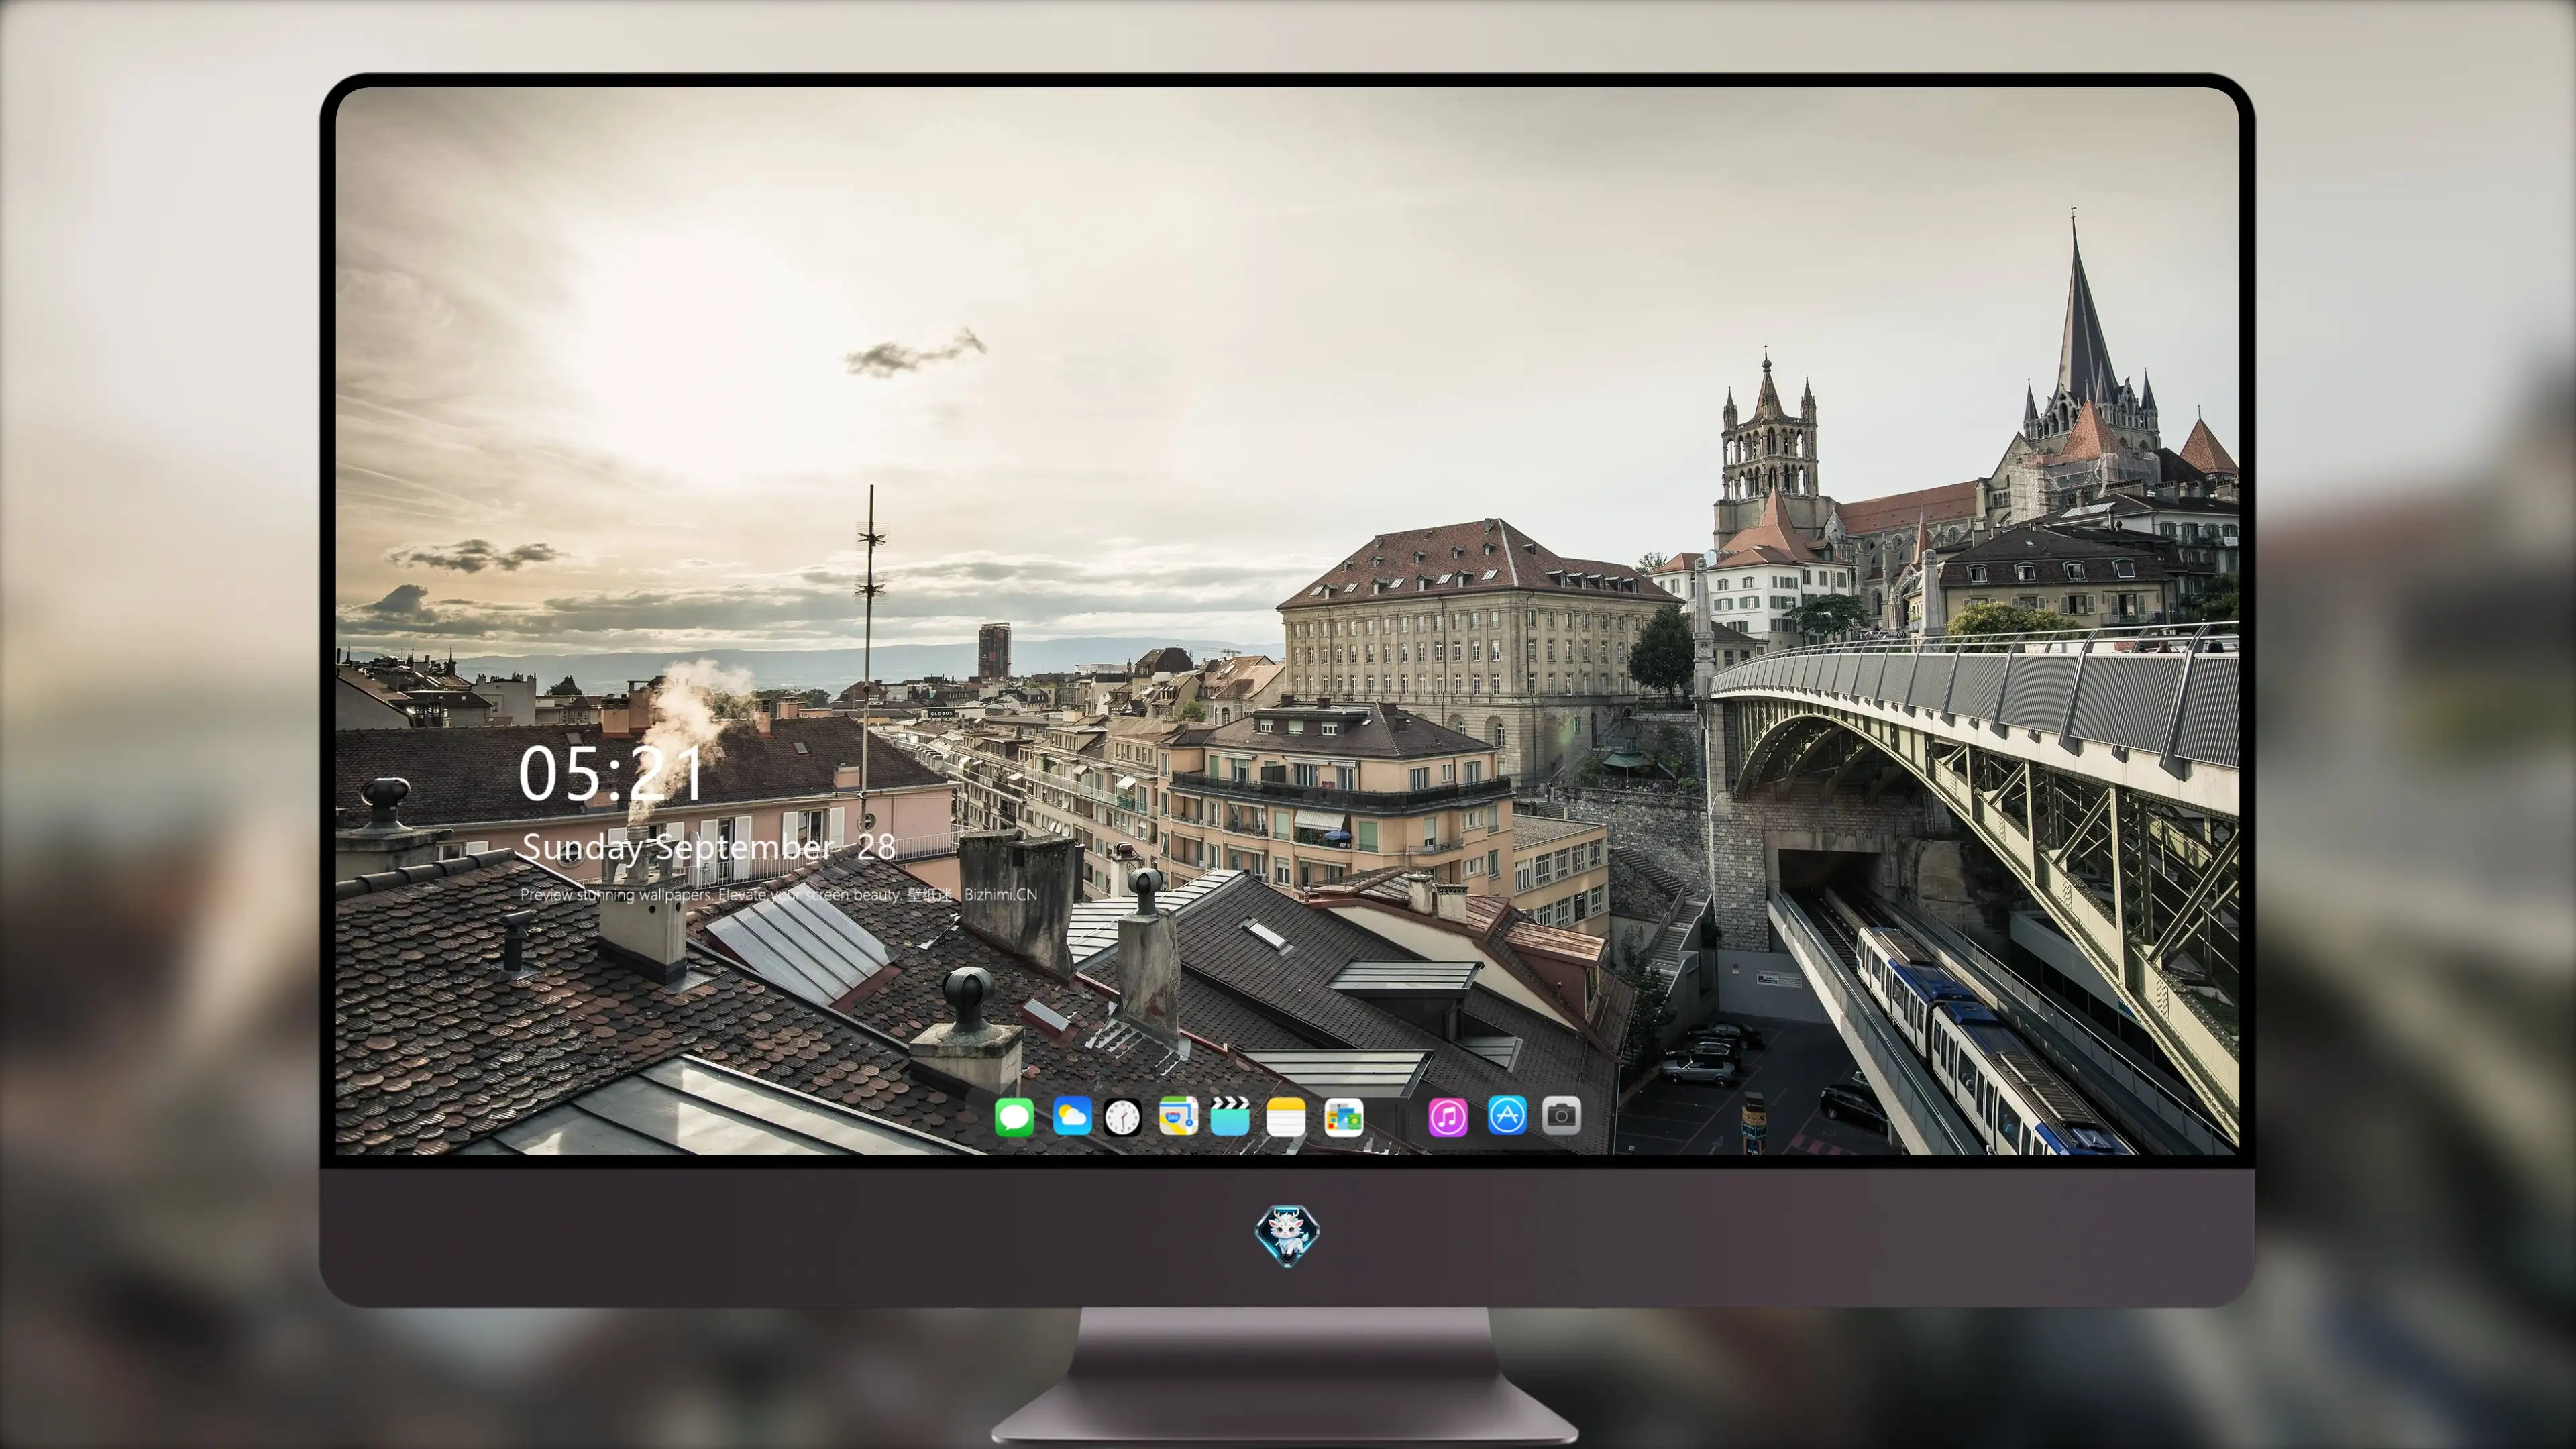Open the Clock app in the dock
Screen dimensions: 2576x1449
click(1122, 1117)
